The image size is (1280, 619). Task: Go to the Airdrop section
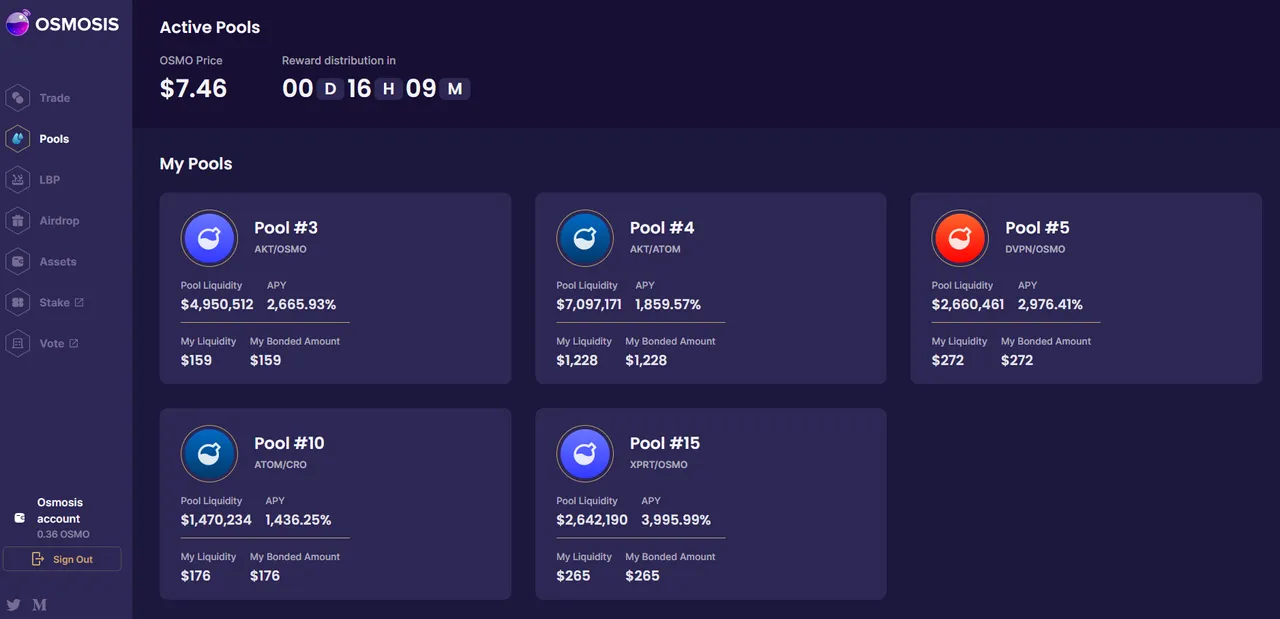coord(59,221)
